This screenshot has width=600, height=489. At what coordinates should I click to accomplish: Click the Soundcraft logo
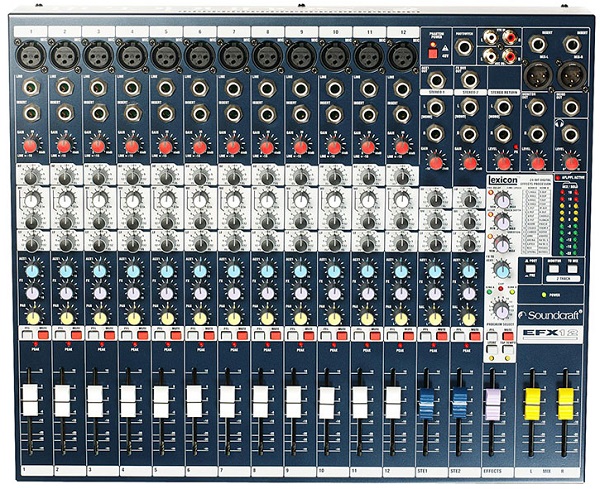[550, 315]
